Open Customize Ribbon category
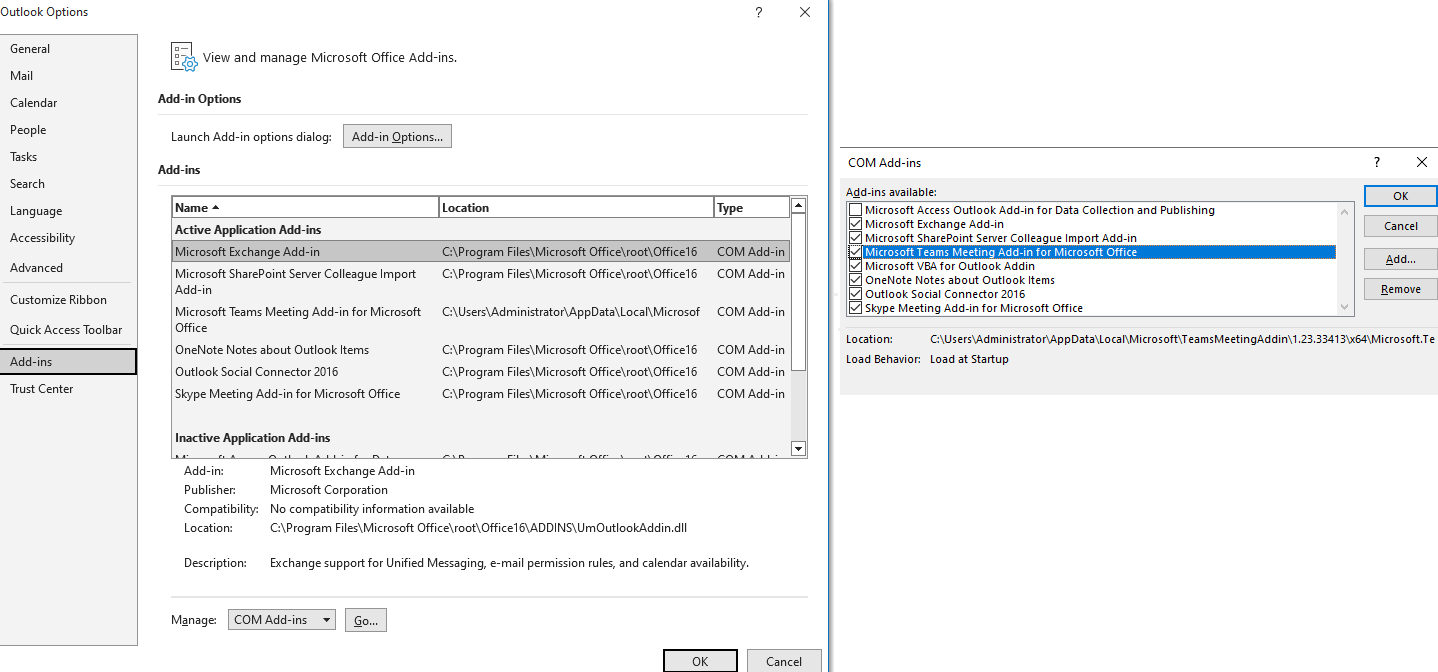 click(68, 300)
